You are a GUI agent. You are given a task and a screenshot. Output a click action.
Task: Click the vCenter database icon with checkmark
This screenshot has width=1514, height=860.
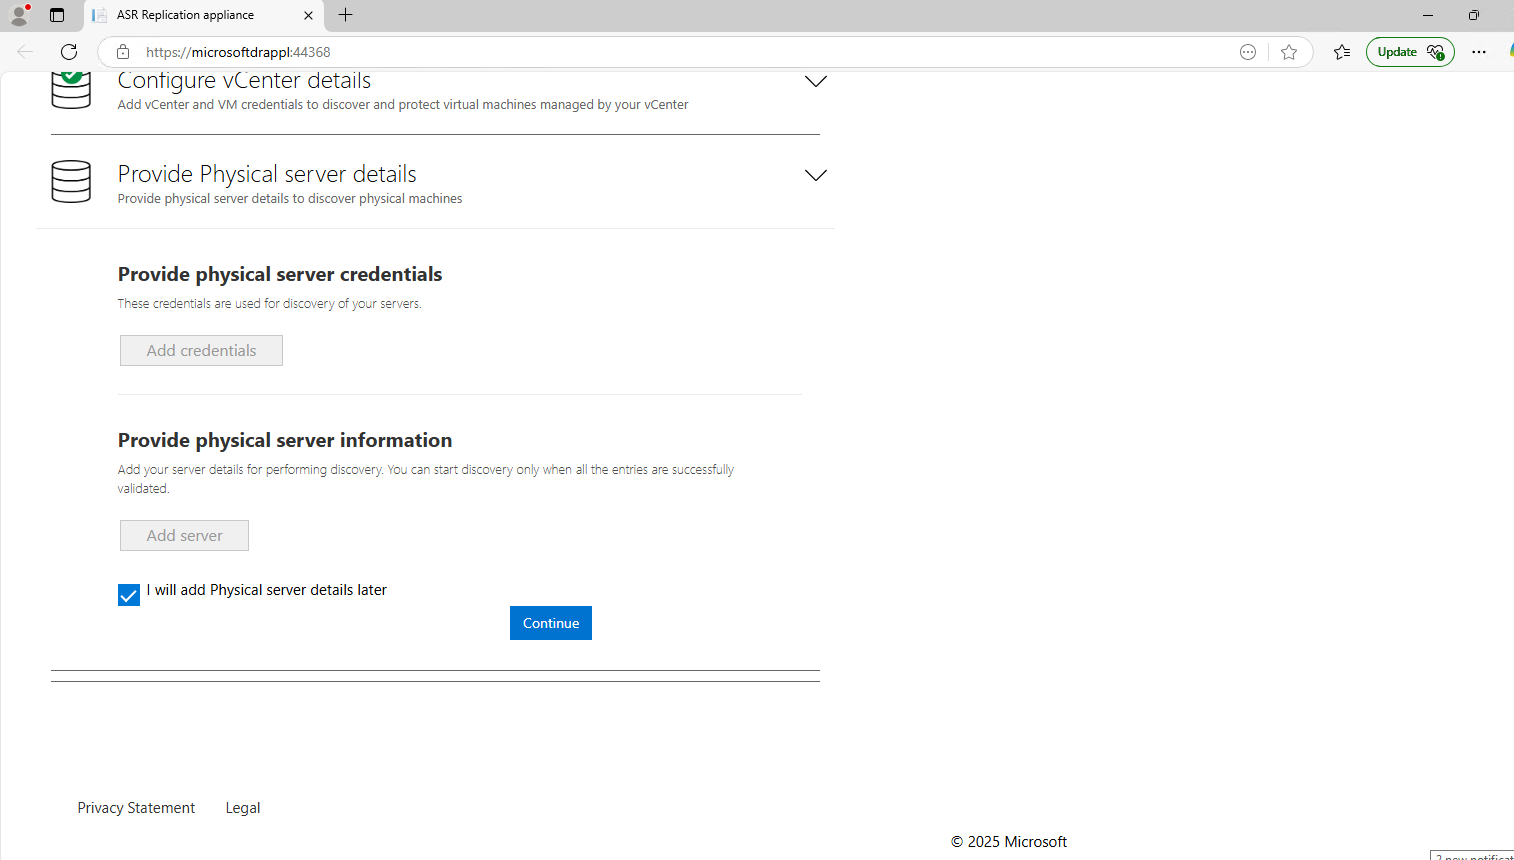point(71,89)
